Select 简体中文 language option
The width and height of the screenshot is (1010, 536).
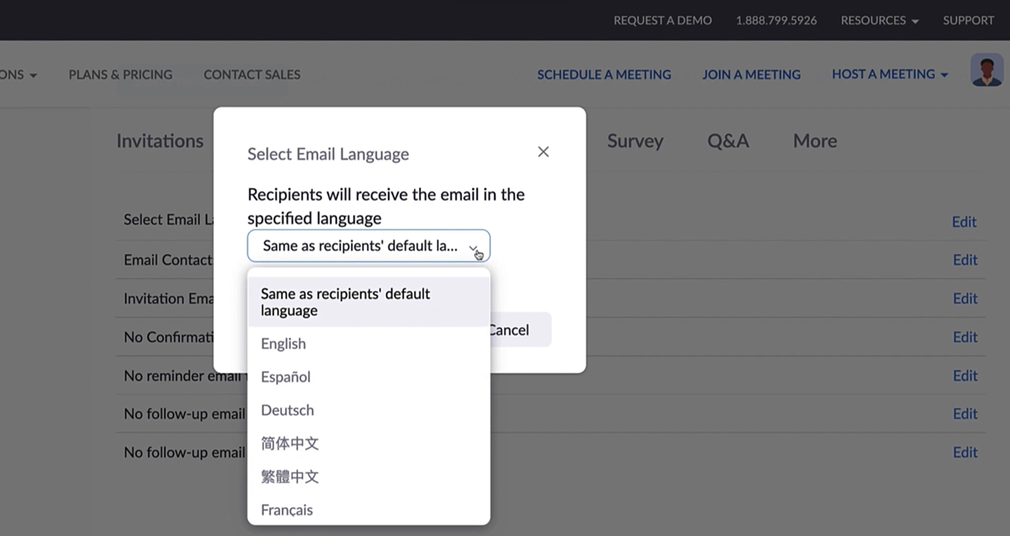tap(290, 443)
